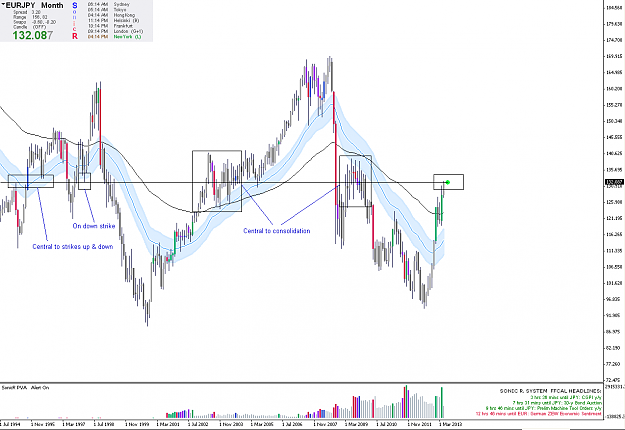Click the Helsinki session time row

(x=113, y=20)
